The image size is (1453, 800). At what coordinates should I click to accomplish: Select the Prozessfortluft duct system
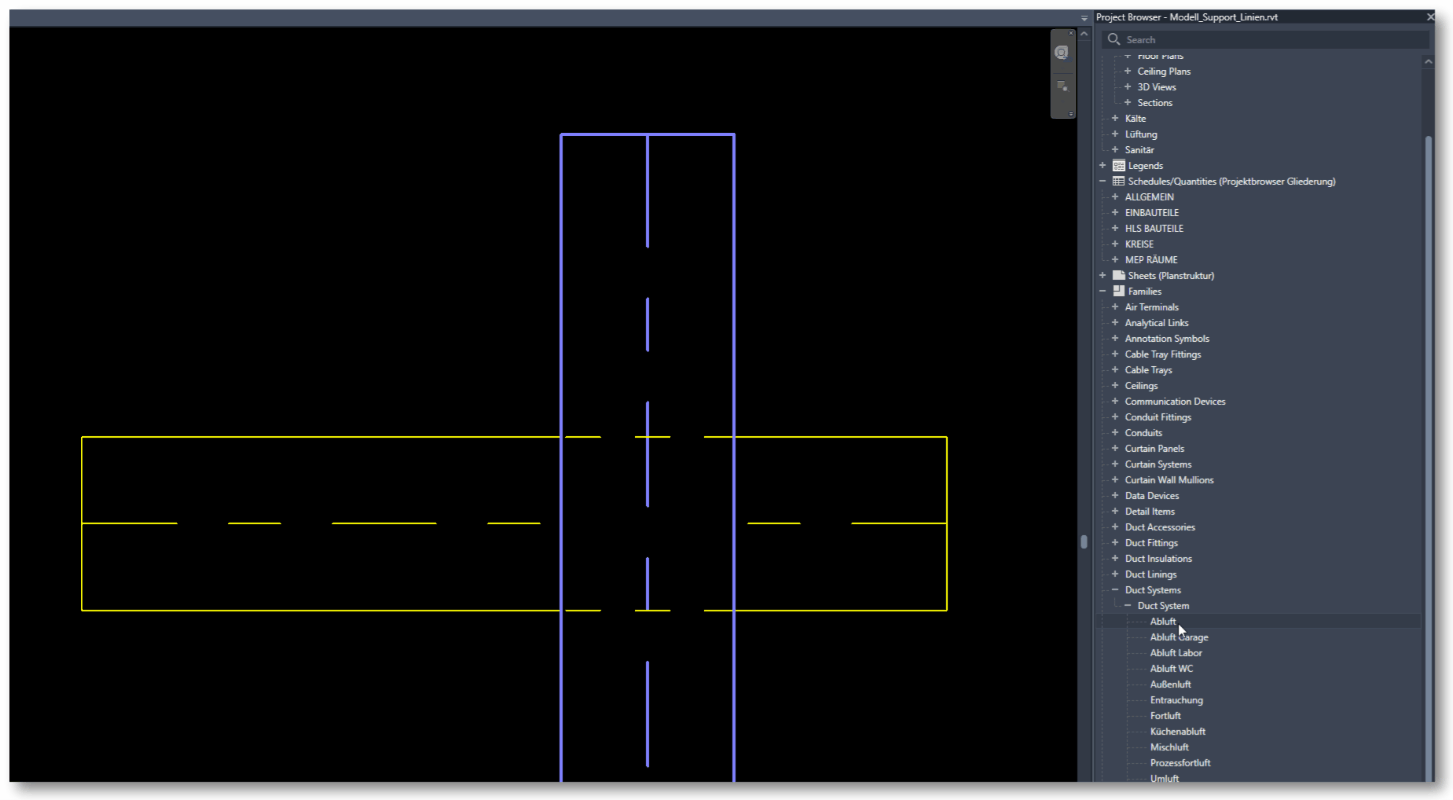click(x=1180, y=763)
